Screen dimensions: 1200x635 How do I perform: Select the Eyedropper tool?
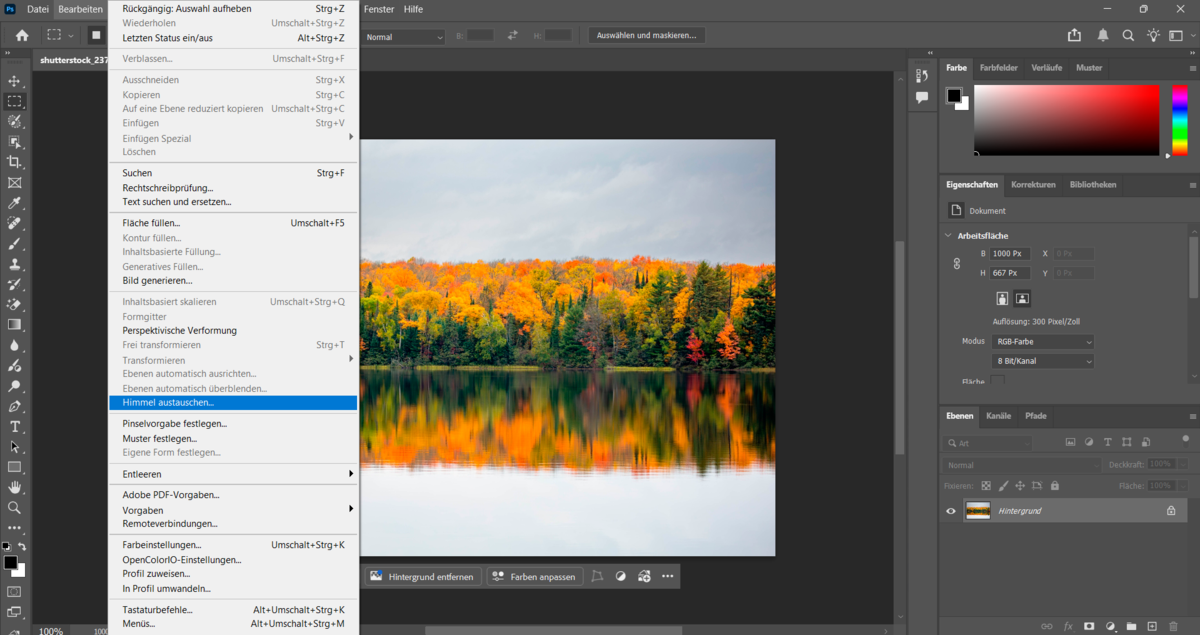point(15,203)
